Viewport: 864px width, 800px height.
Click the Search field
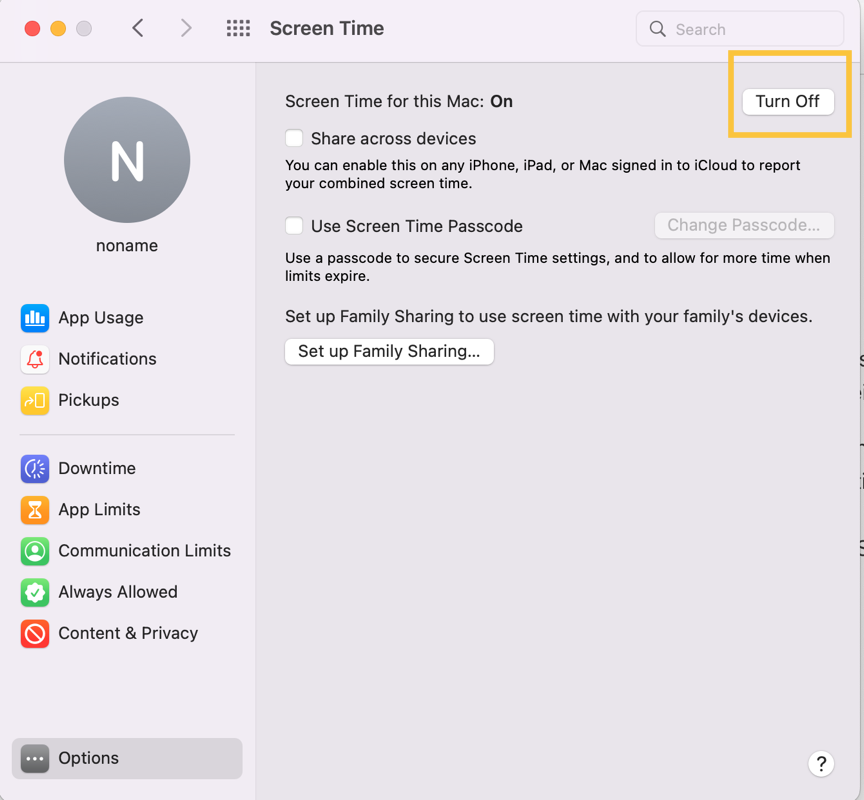click(740, 29)
